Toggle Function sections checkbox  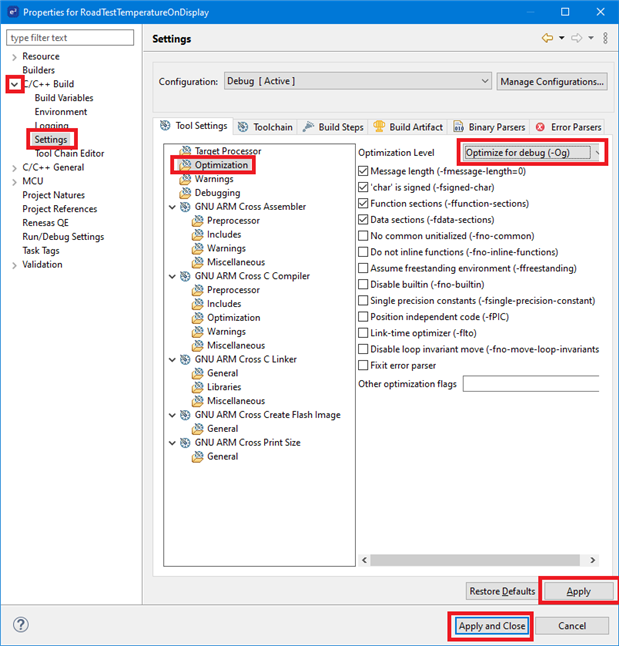click(363, 204)
